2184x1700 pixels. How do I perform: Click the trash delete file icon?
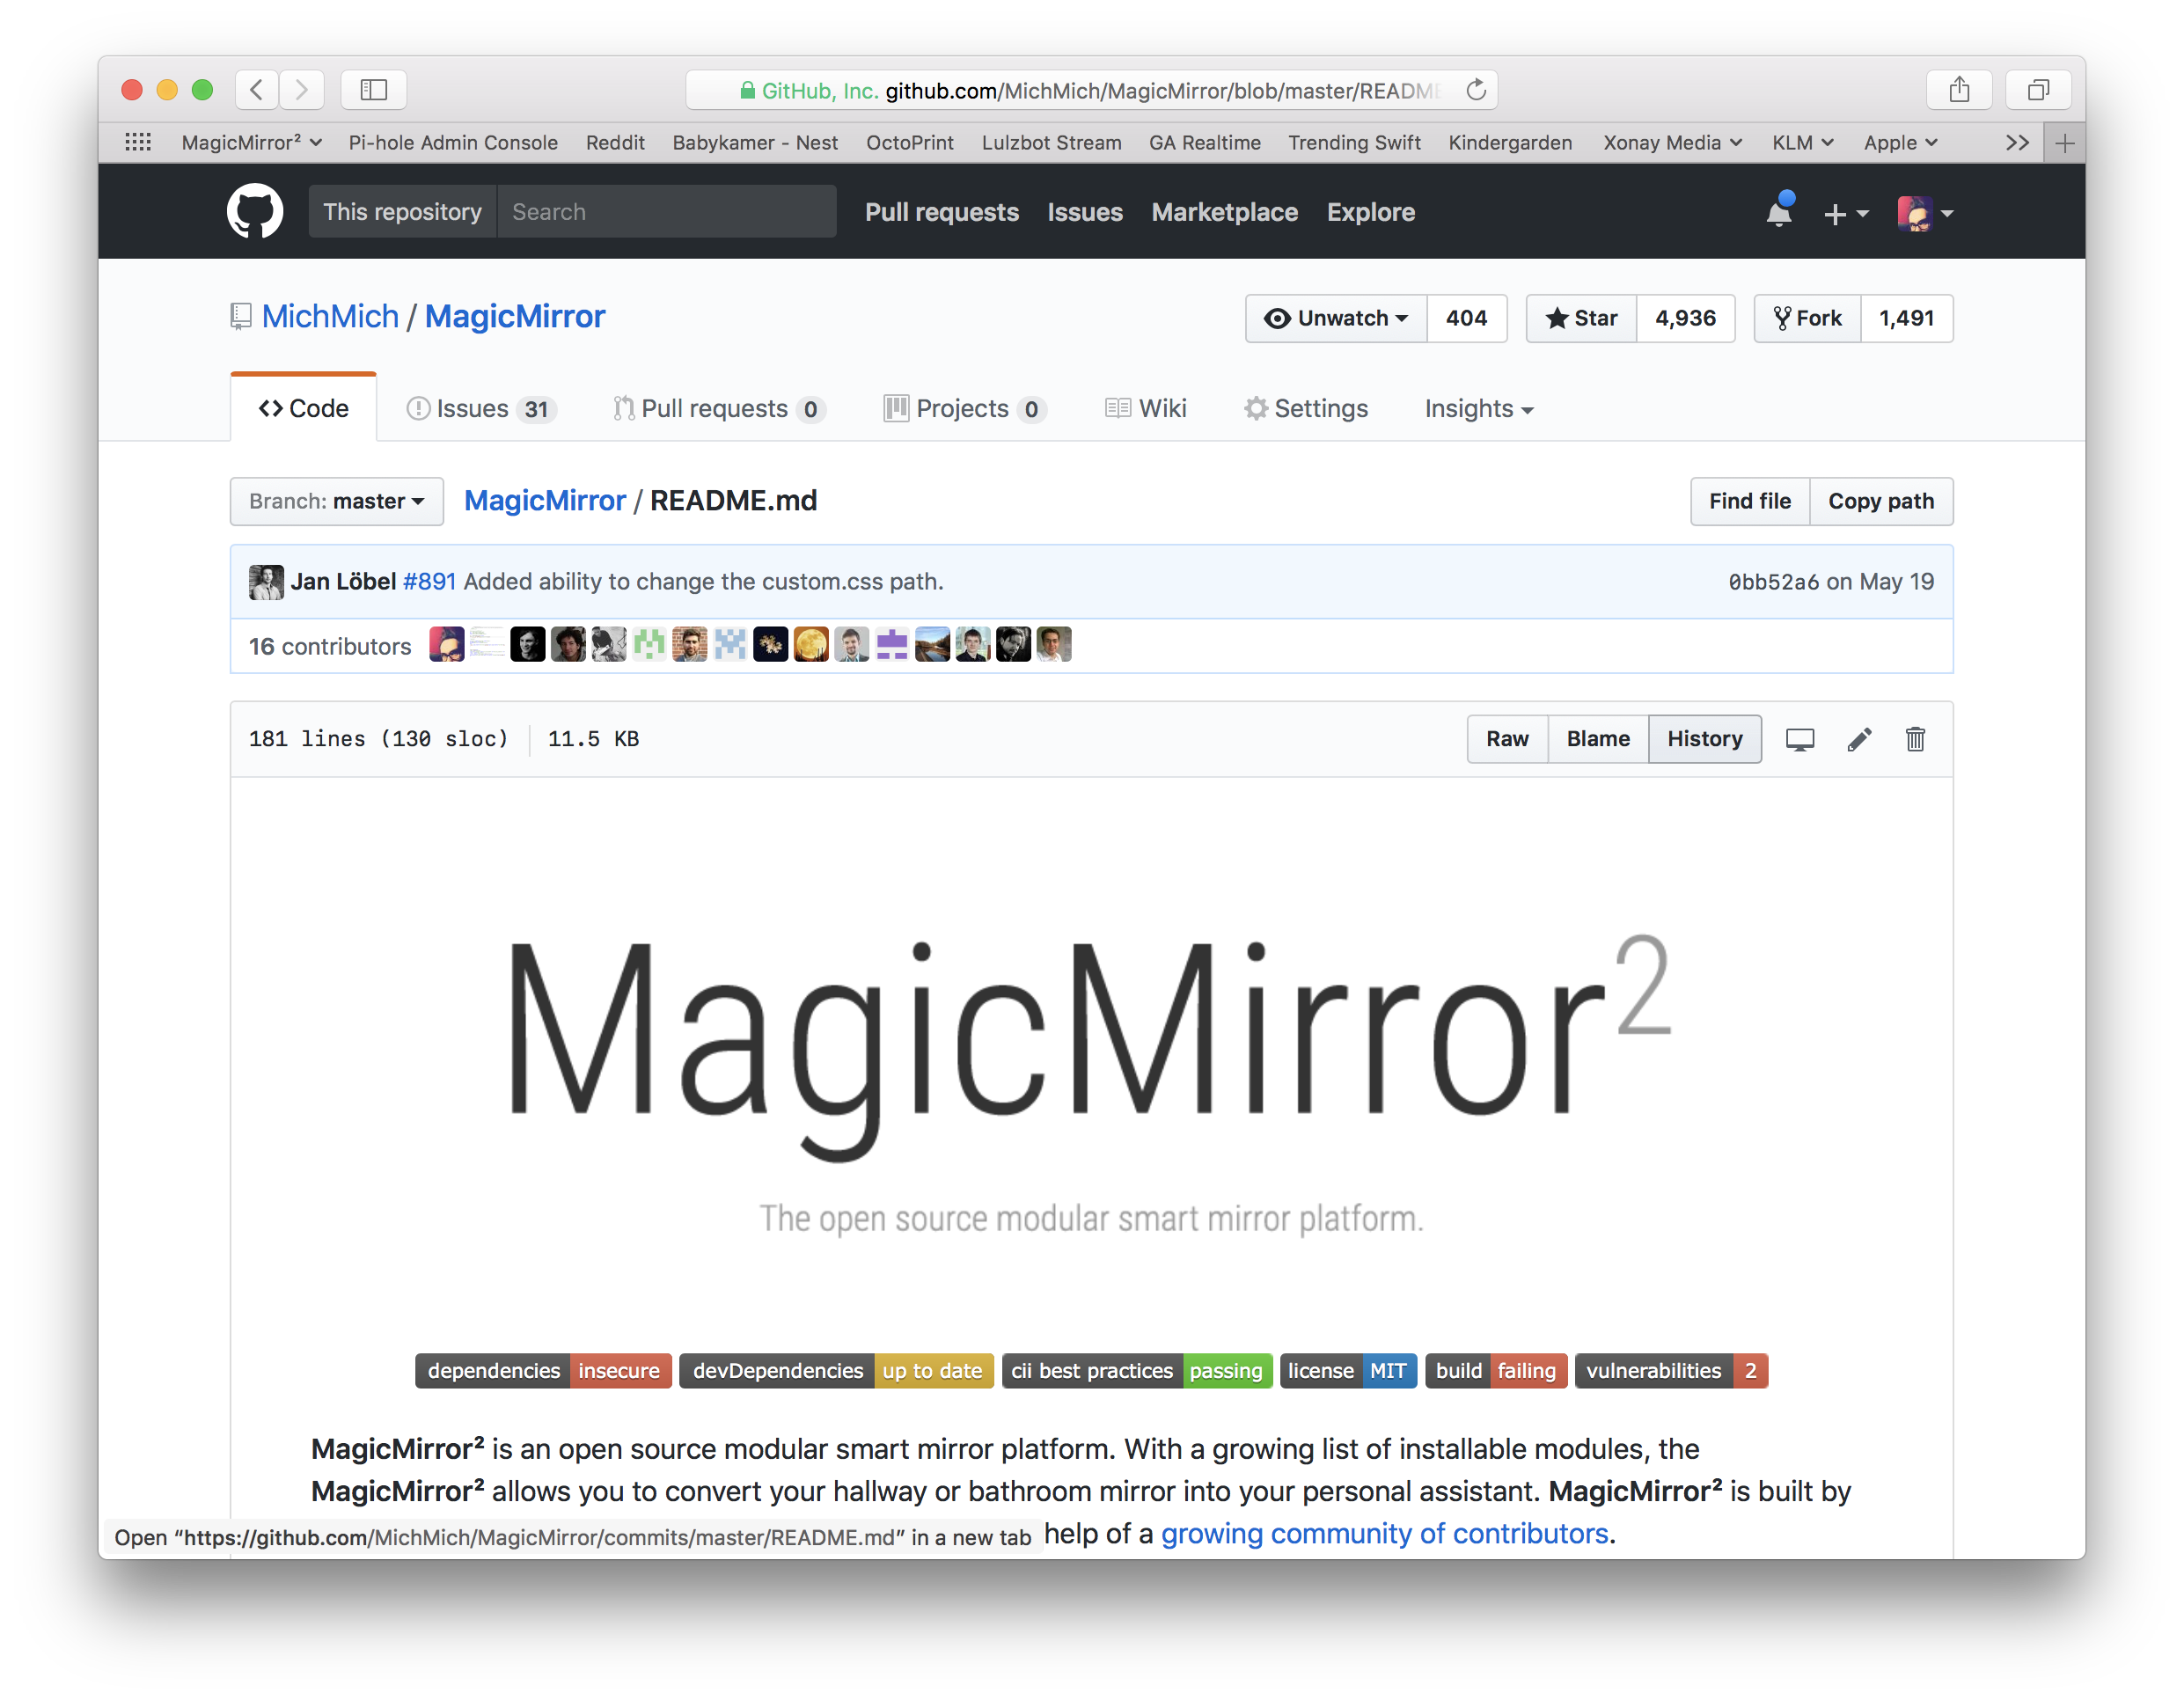click(1914, 739)
